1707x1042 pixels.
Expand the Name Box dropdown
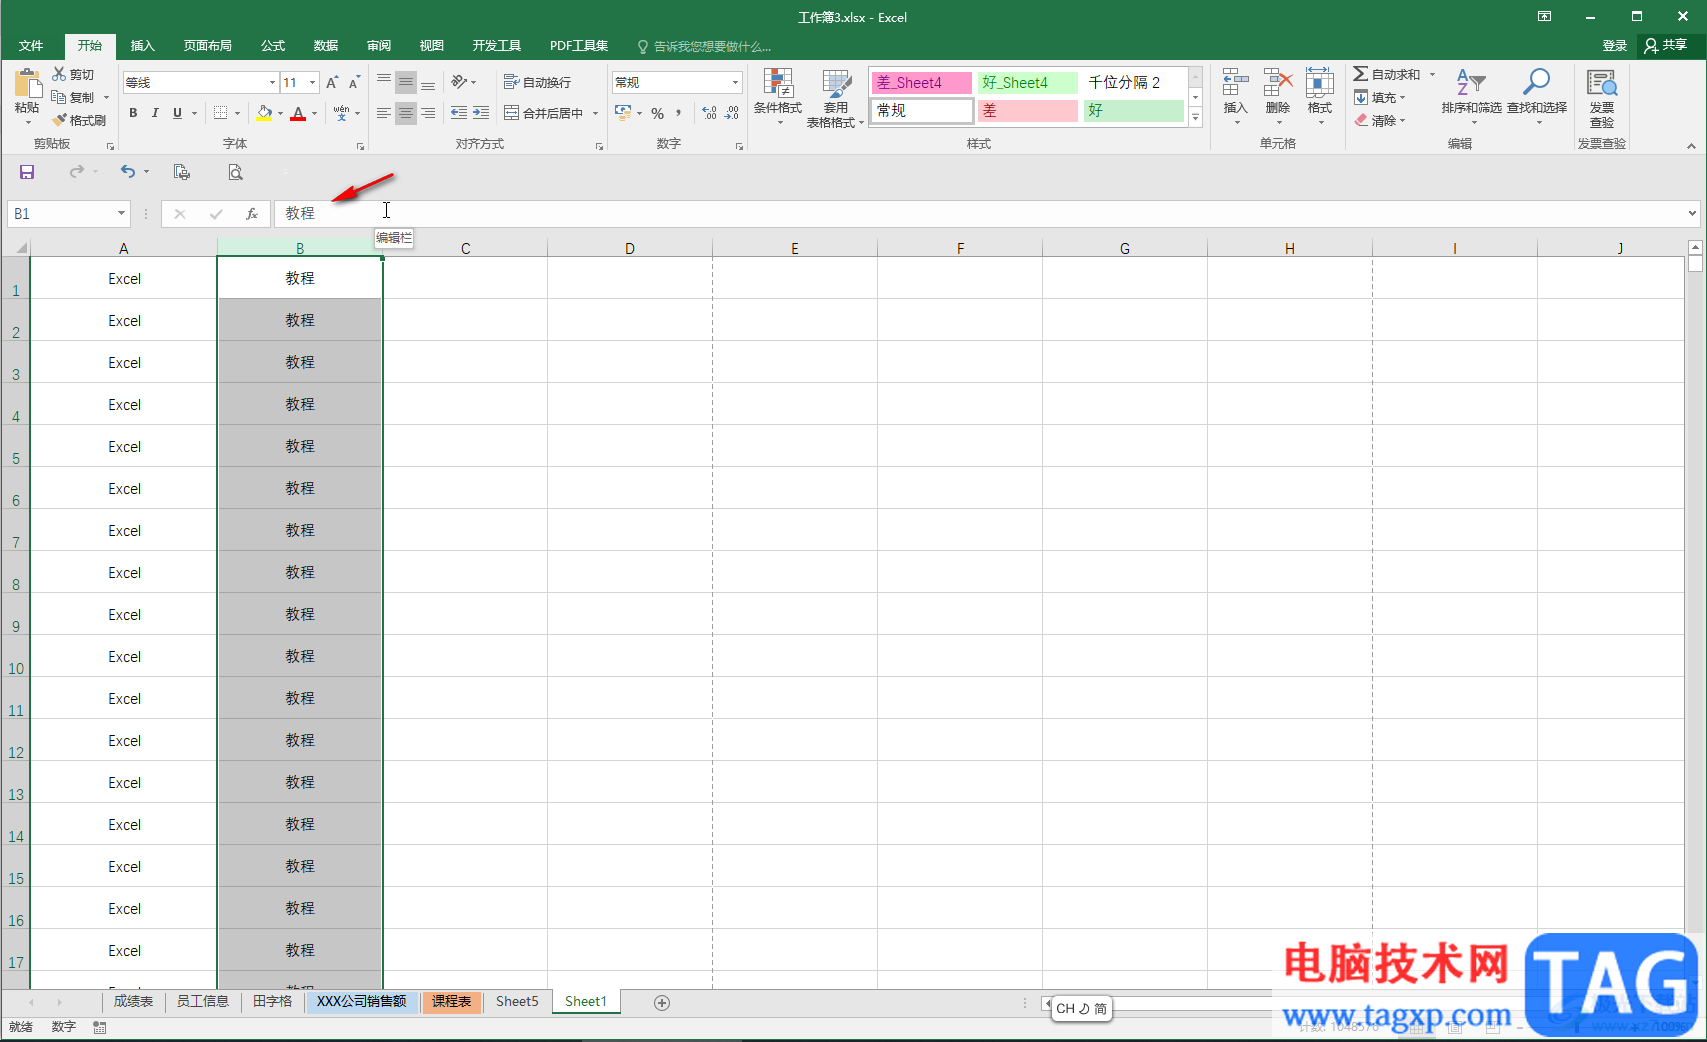coord(121,213)
